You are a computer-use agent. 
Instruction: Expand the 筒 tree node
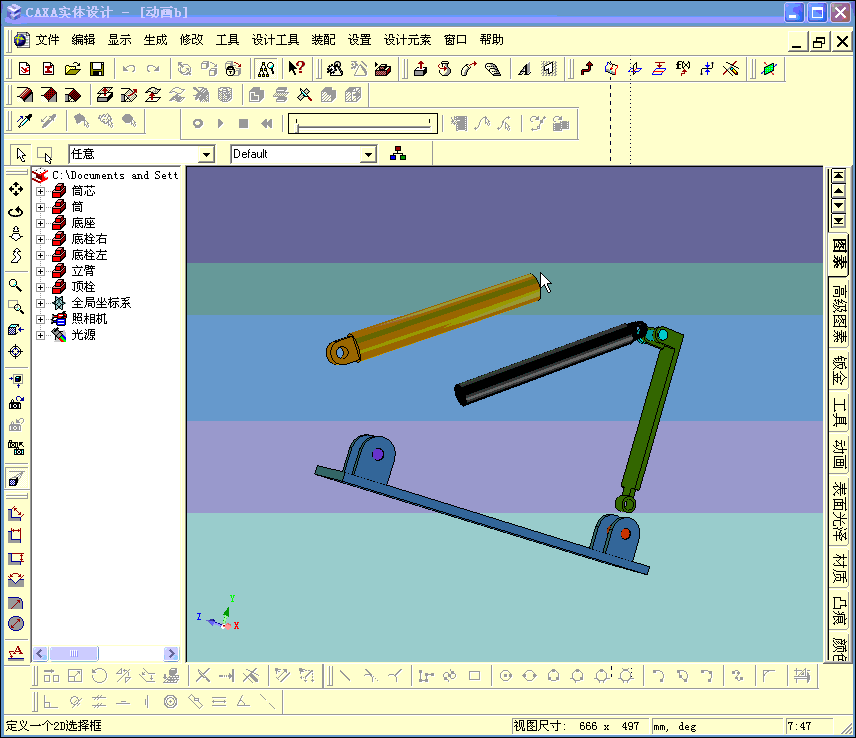click(x=40, y=207)
